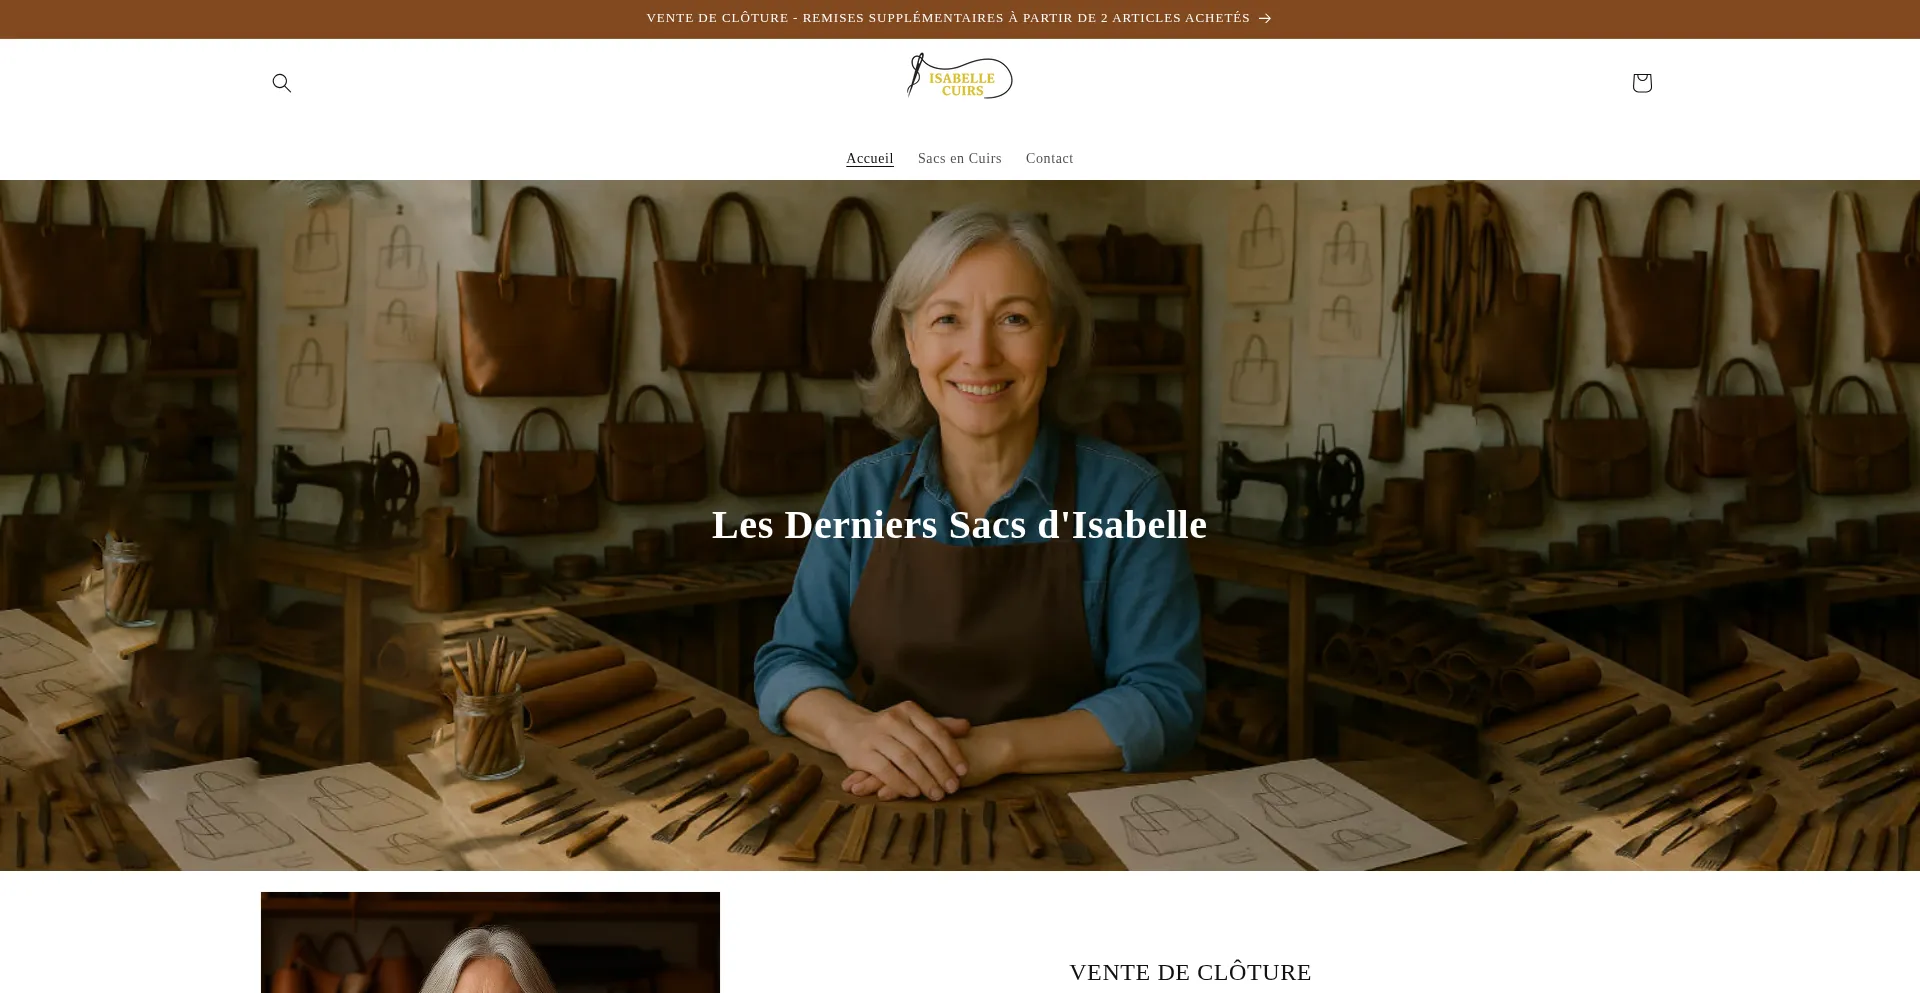This screenshot has height=993, width=1920.
Task: Click the portrait image below the hero banner
Action: (490, 942)
